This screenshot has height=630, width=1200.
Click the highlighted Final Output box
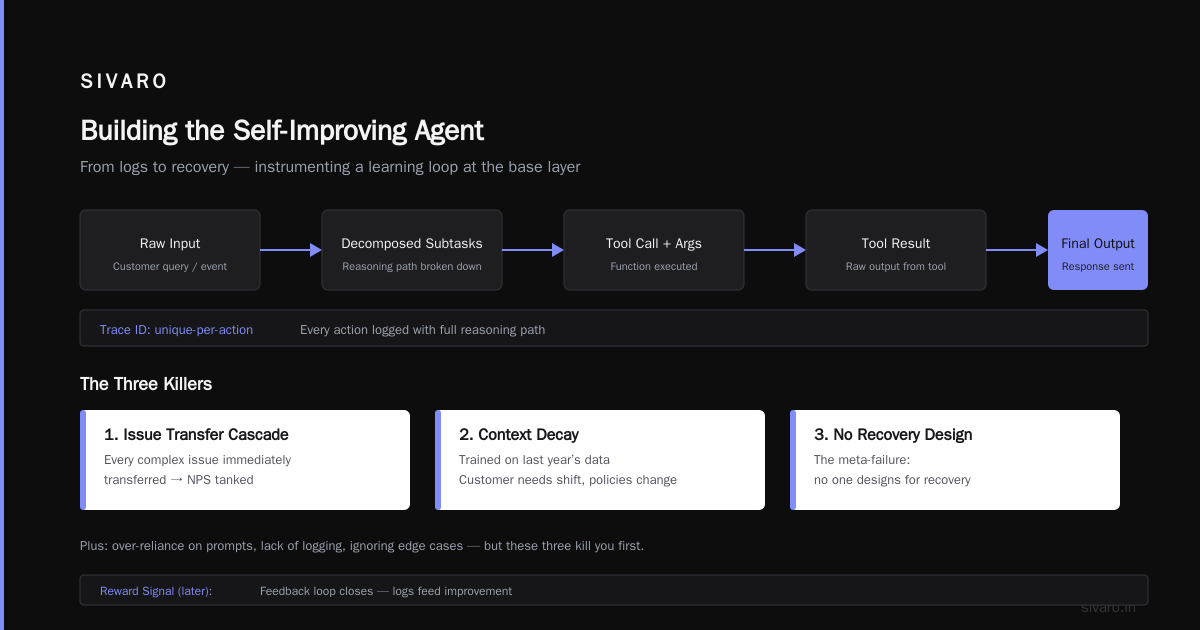[x=1098, y=250]
